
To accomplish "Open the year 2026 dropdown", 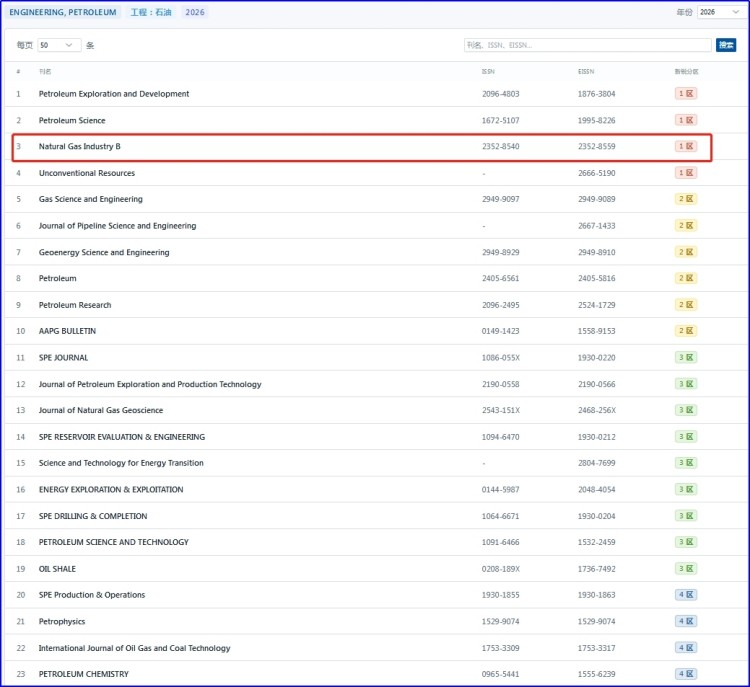I will (720, 12).
